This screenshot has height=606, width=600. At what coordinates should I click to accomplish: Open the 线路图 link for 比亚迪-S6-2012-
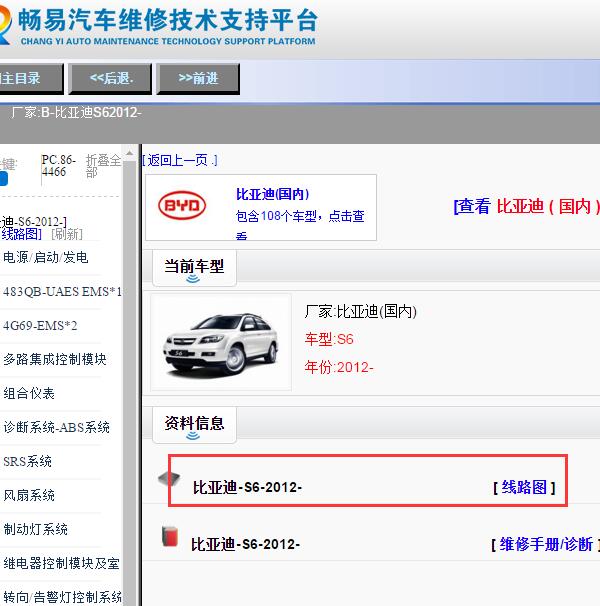(524, 487)
